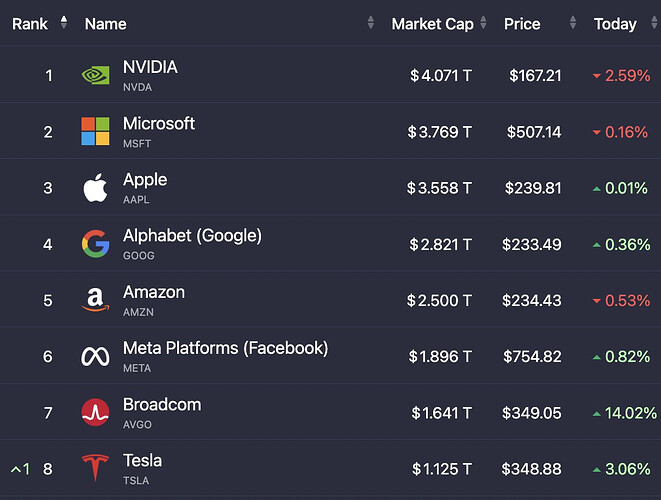Click the Microsoft logo icon
This screenshot has width=661, height=500.
tap(95, 131)
